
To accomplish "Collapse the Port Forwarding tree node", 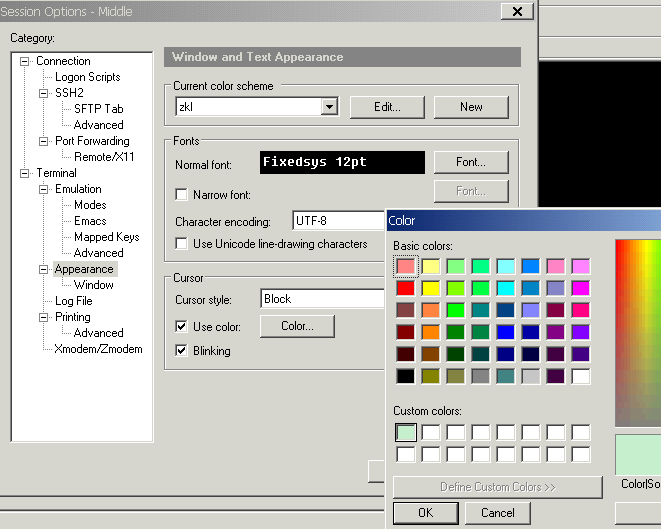I will (x=43, y=141).
